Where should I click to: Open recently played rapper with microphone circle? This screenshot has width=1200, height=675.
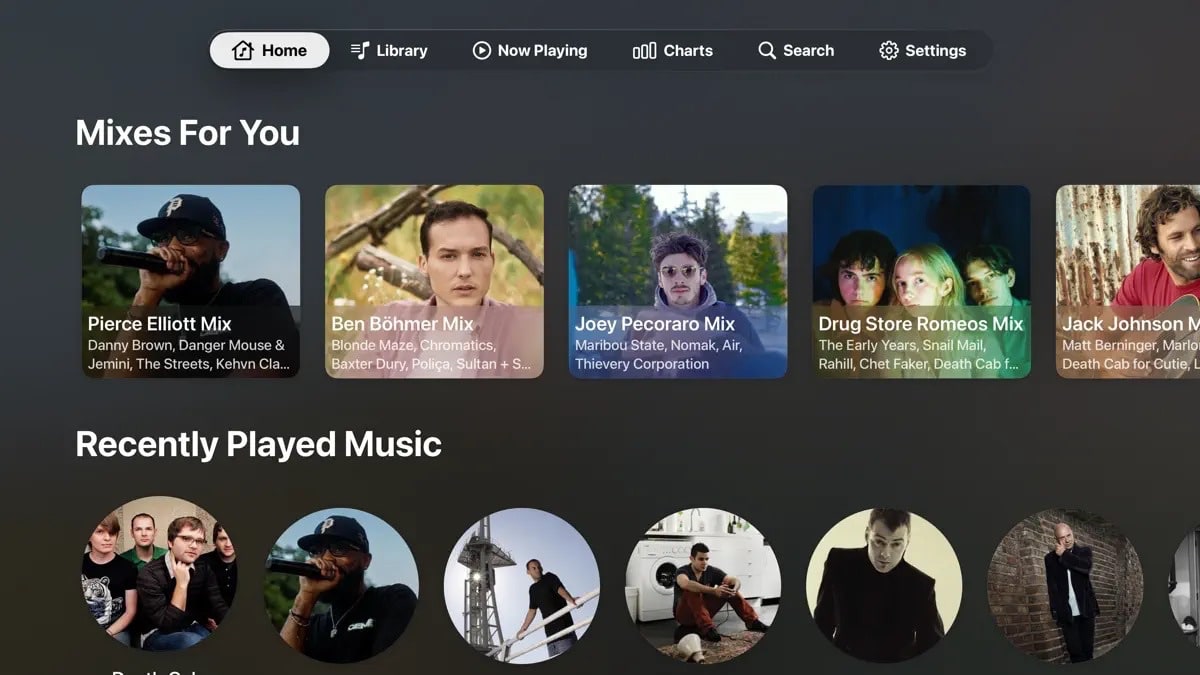[x=341, y=586]
